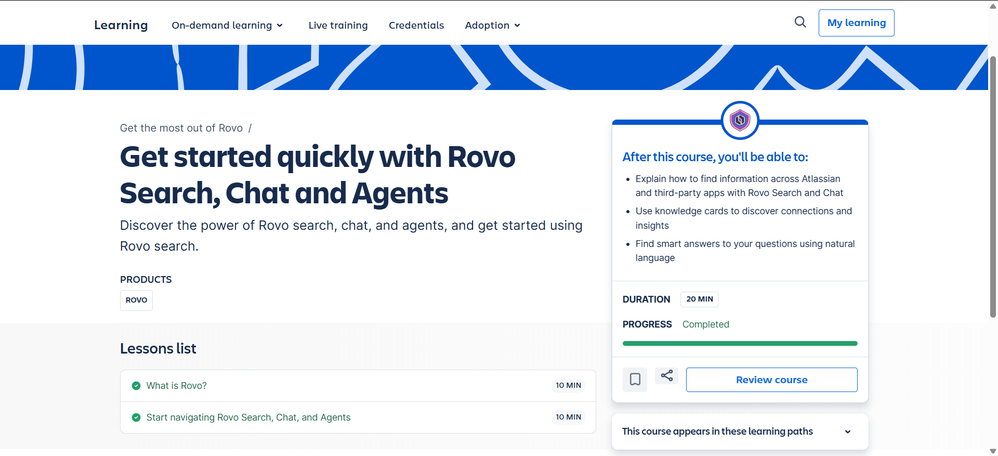
Task: Open 'Start navigating Rovo Search, Chat, and Agents' lesson
Action: click(248, 417)
